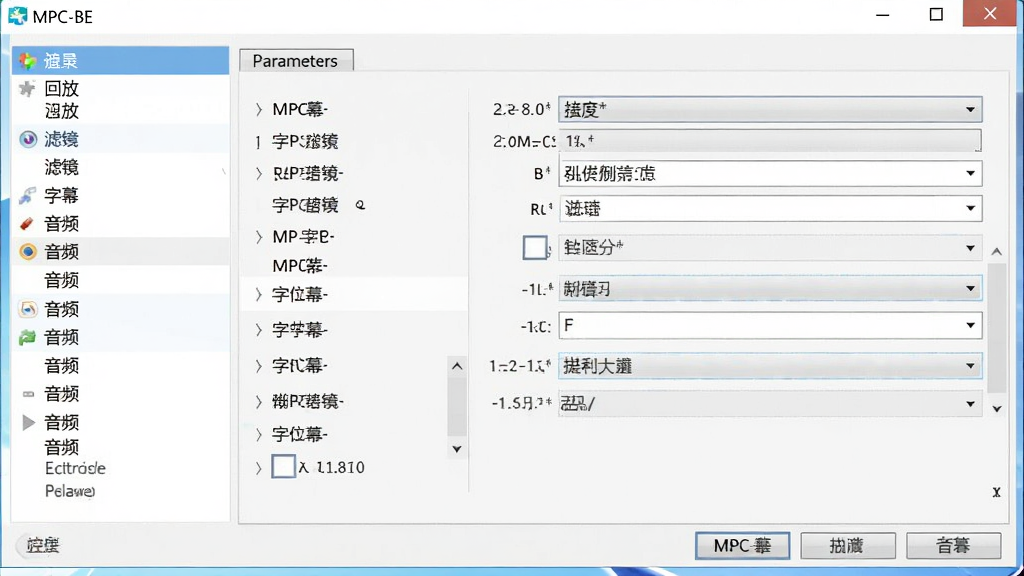Click the 腔度 button at bottom left
Image resolution: width=1024 pixels, height=576 pixels.
point(43,545)
